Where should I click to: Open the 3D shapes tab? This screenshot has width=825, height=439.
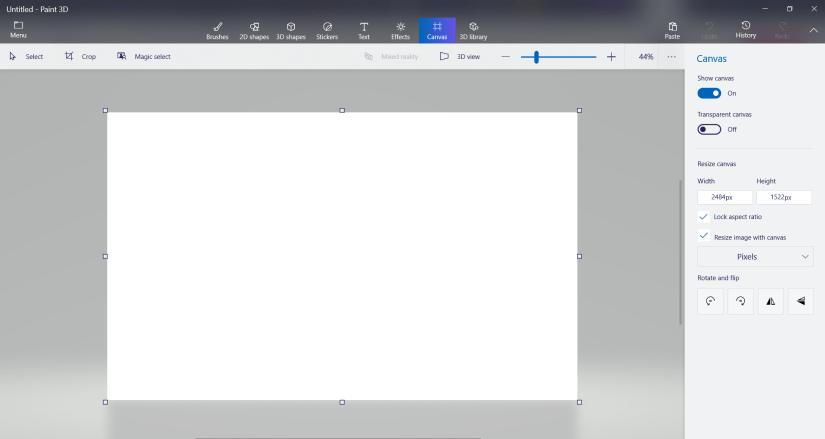(x=291, y=31)
